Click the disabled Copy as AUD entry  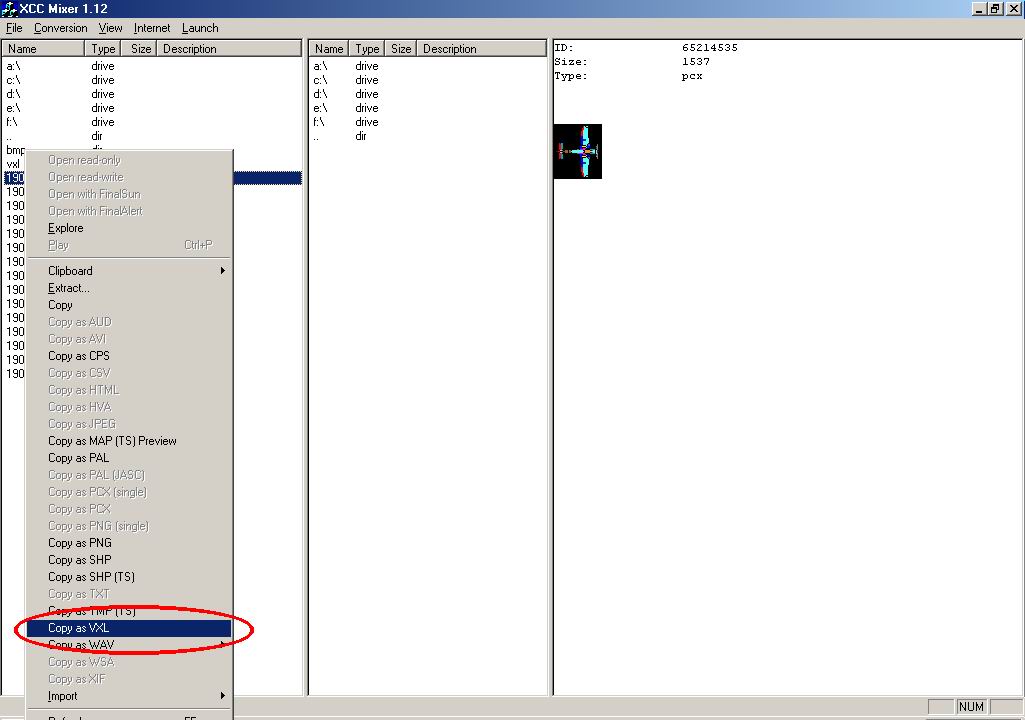[129, 322]
